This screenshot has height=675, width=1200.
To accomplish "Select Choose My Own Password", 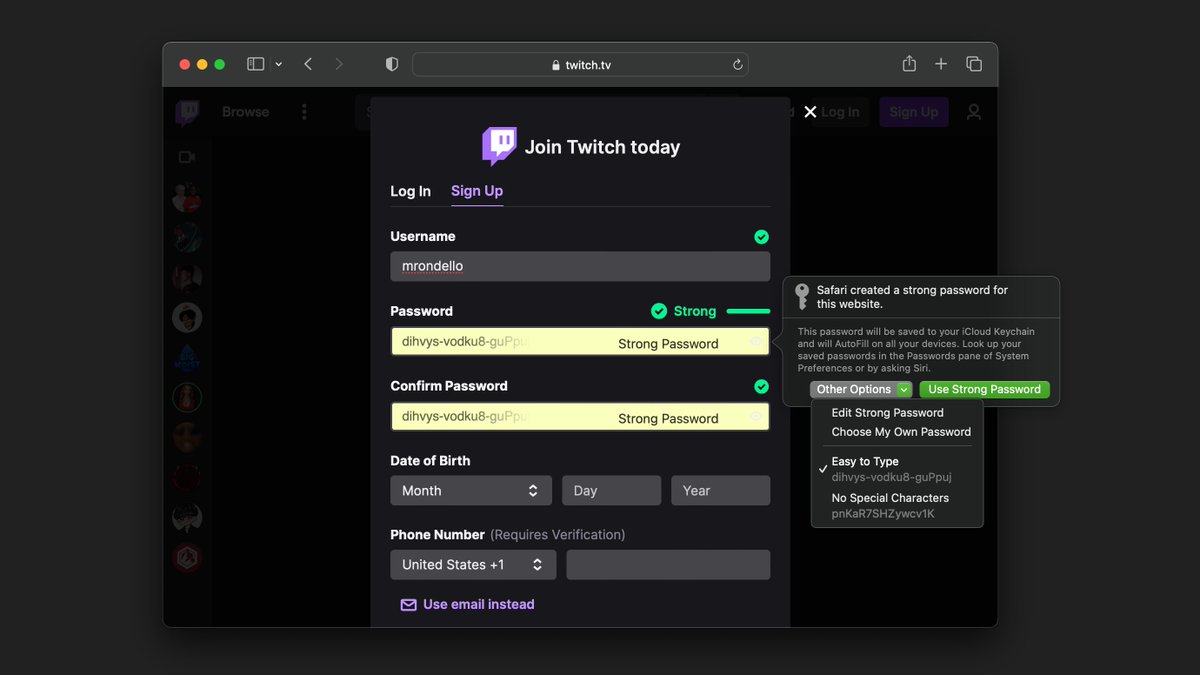I will click(x=901, y=432).
